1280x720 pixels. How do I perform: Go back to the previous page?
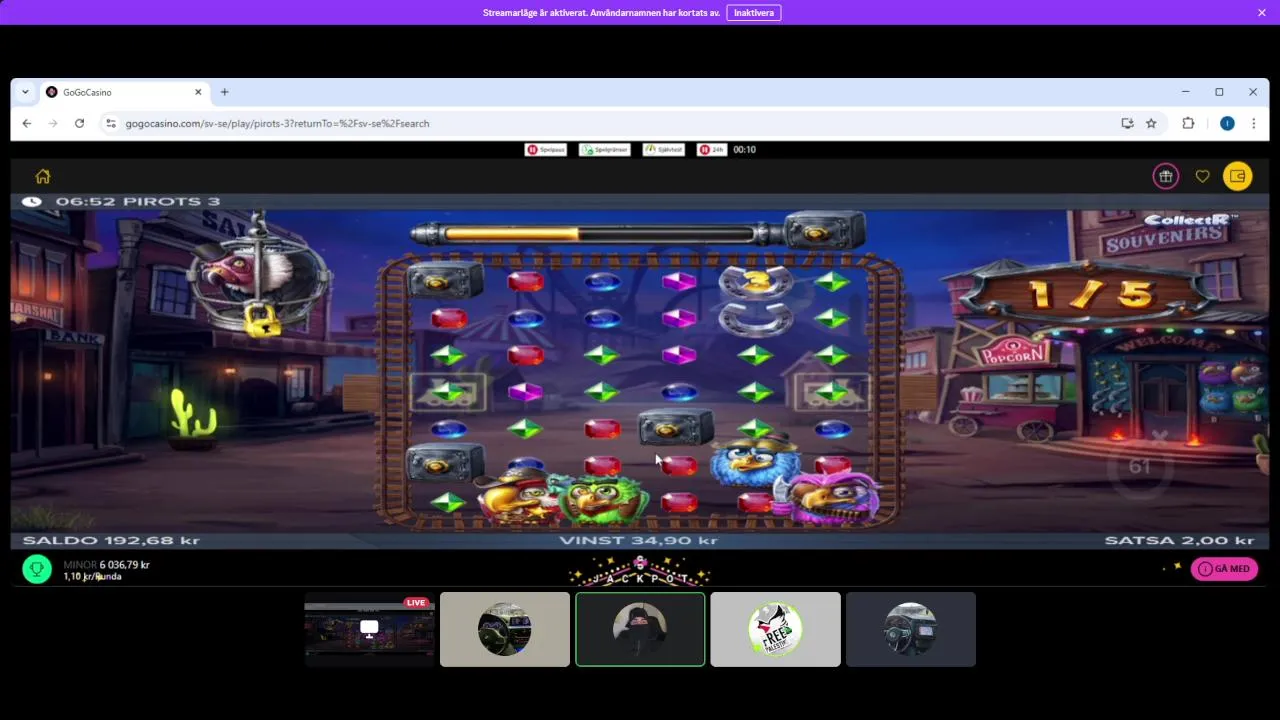coord(27,123)
